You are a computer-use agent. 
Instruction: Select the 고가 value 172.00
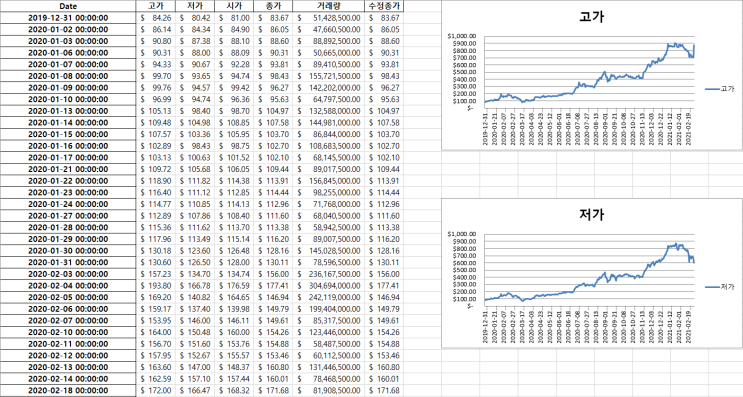click(155, 390)
